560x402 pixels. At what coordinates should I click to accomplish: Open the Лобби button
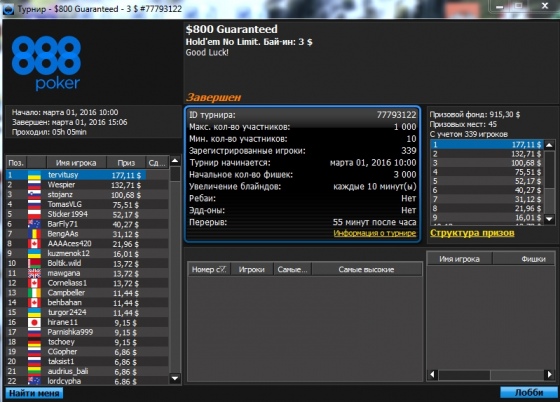coord(529,392)
